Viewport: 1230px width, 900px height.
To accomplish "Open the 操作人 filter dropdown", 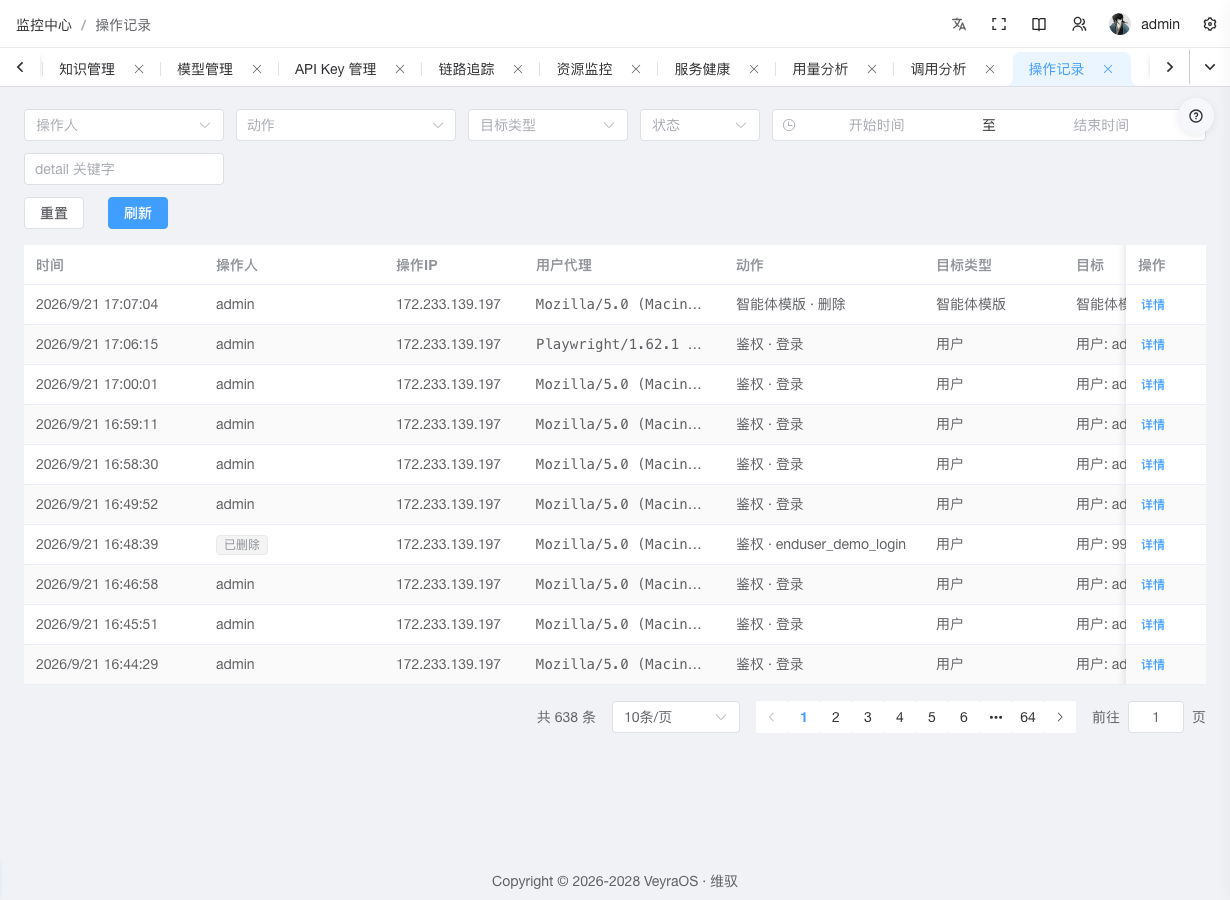I will pos(124,125).
